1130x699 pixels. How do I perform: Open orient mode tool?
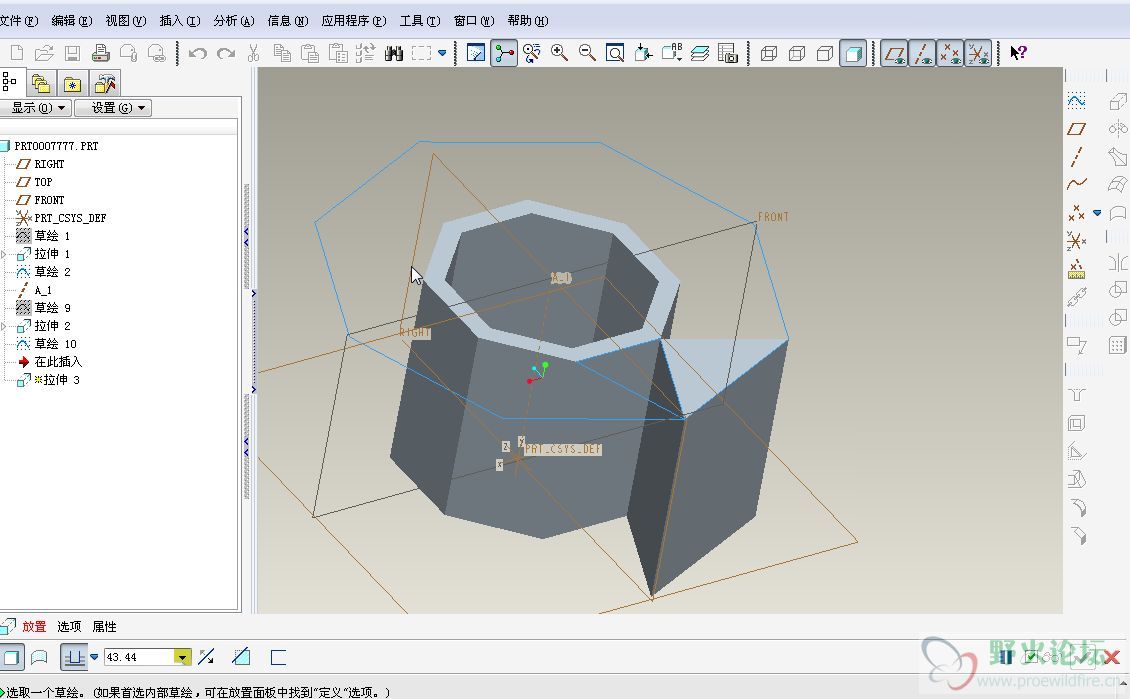point(532,53)
